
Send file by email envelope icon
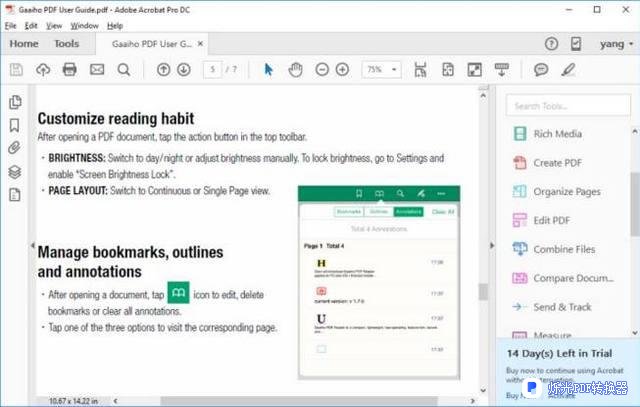point(97,70)
